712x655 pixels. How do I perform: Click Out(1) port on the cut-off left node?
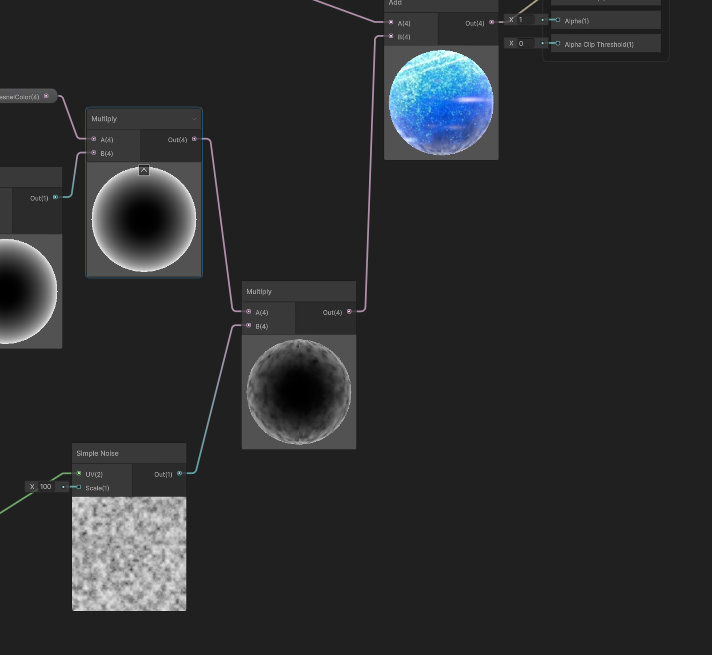tap(55, 197)
